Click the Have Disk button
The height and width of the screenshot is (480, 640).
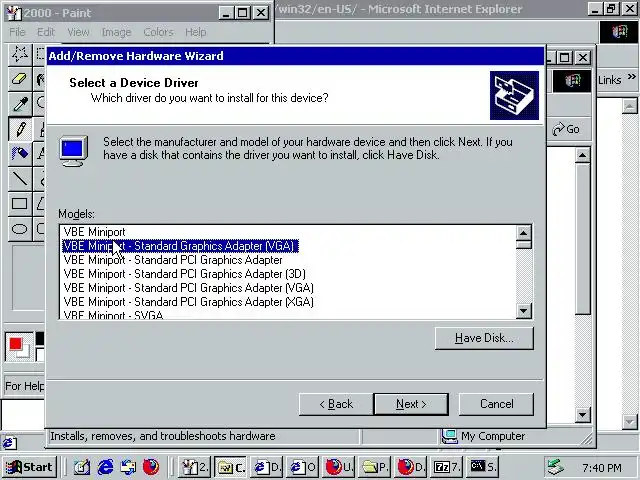click(x=484, y=338)
